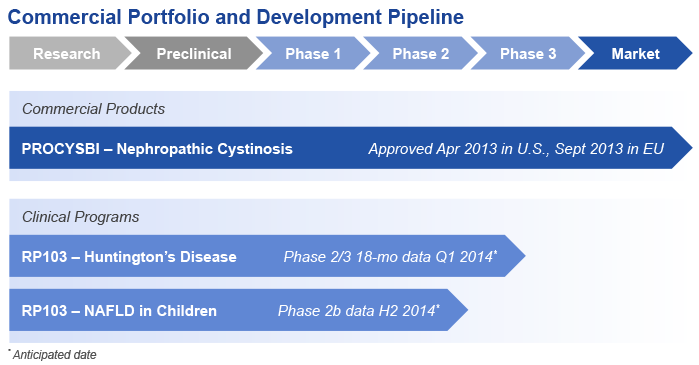
Task: Select the Phase 2 chevron
Action: pos(420,53)
